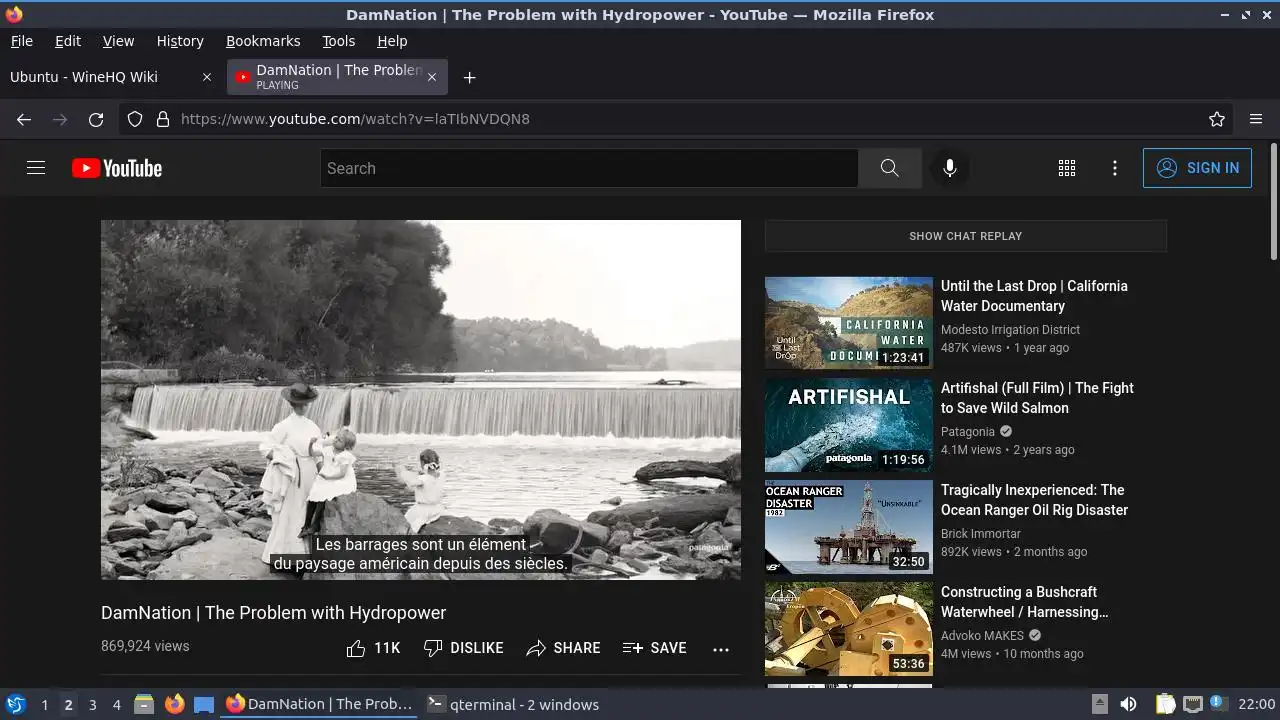Screen dimensions: 1280x720
Task: Open a new tab with plus
Action: pyautogui.click(x=469, y=77)
